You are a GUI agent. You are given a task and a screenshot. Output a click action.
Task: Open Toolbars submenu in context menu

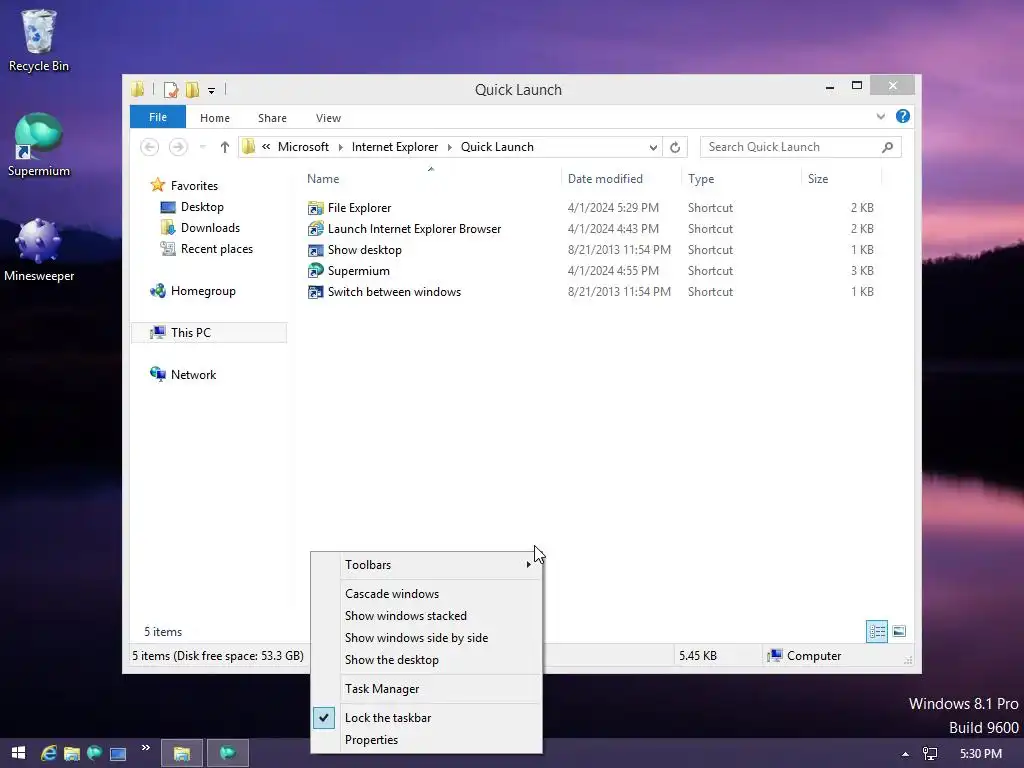pyautogui.click(x=426, y=565)
